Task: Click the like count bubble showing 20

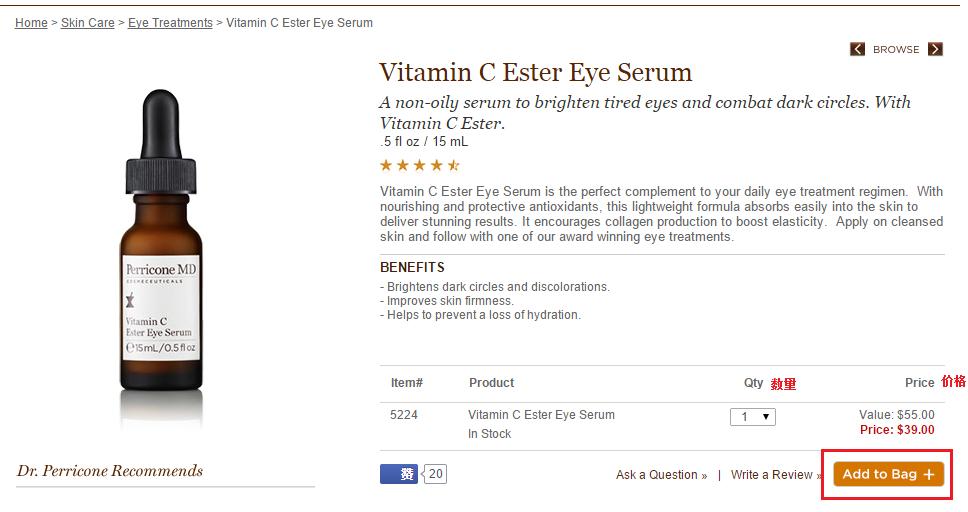Action: [x=435, y=474]
